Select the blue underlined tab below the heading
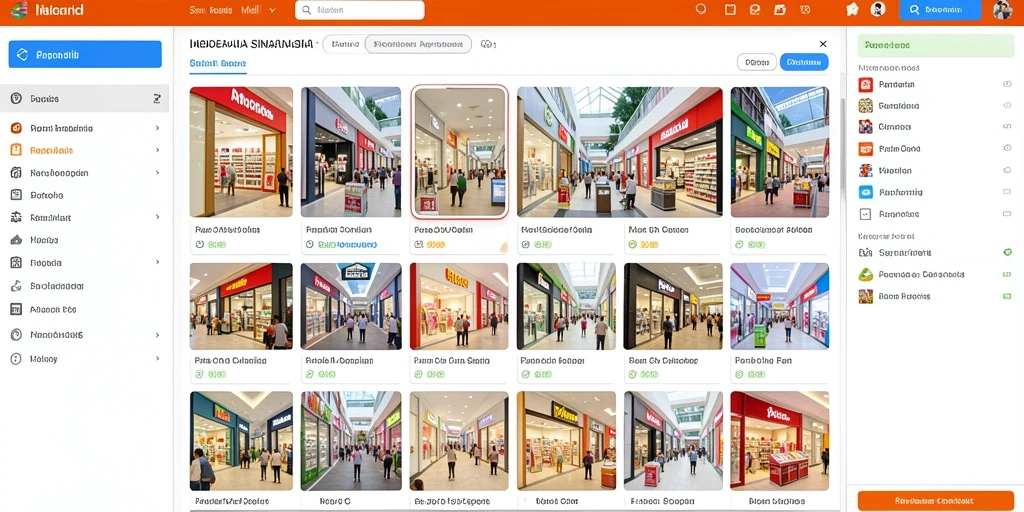This screenshot has height=512, width=1024. pyautogui.click(x=217, y=64)
